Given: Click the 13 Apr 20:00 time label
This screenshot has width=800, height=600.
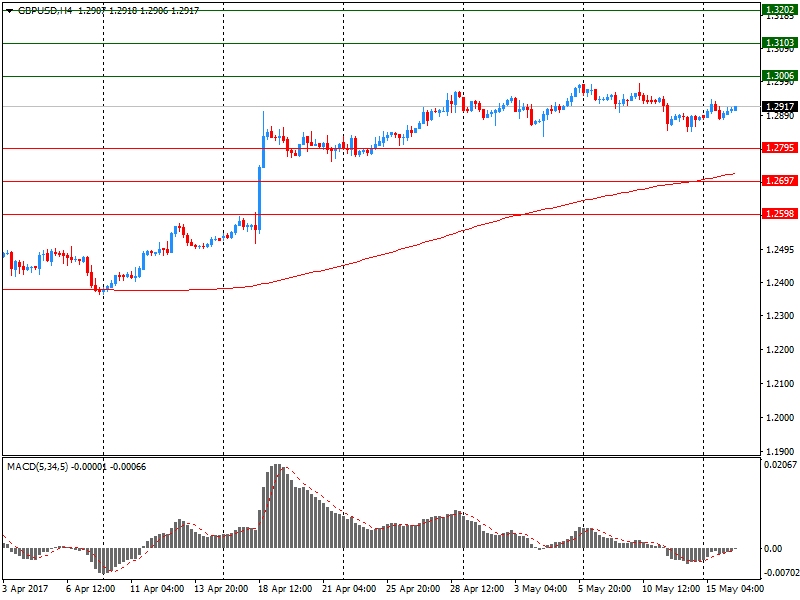Looking at the screenshot, I should 221,589.
